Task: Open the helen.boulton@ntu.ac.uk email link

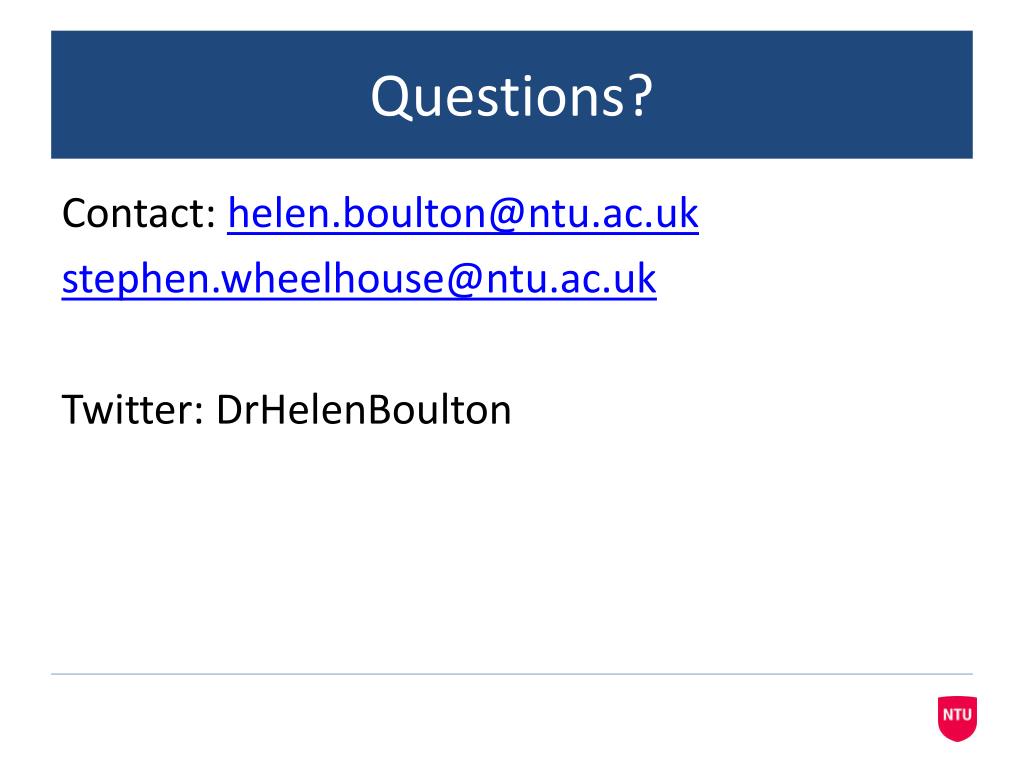Action: click(463, 213)
